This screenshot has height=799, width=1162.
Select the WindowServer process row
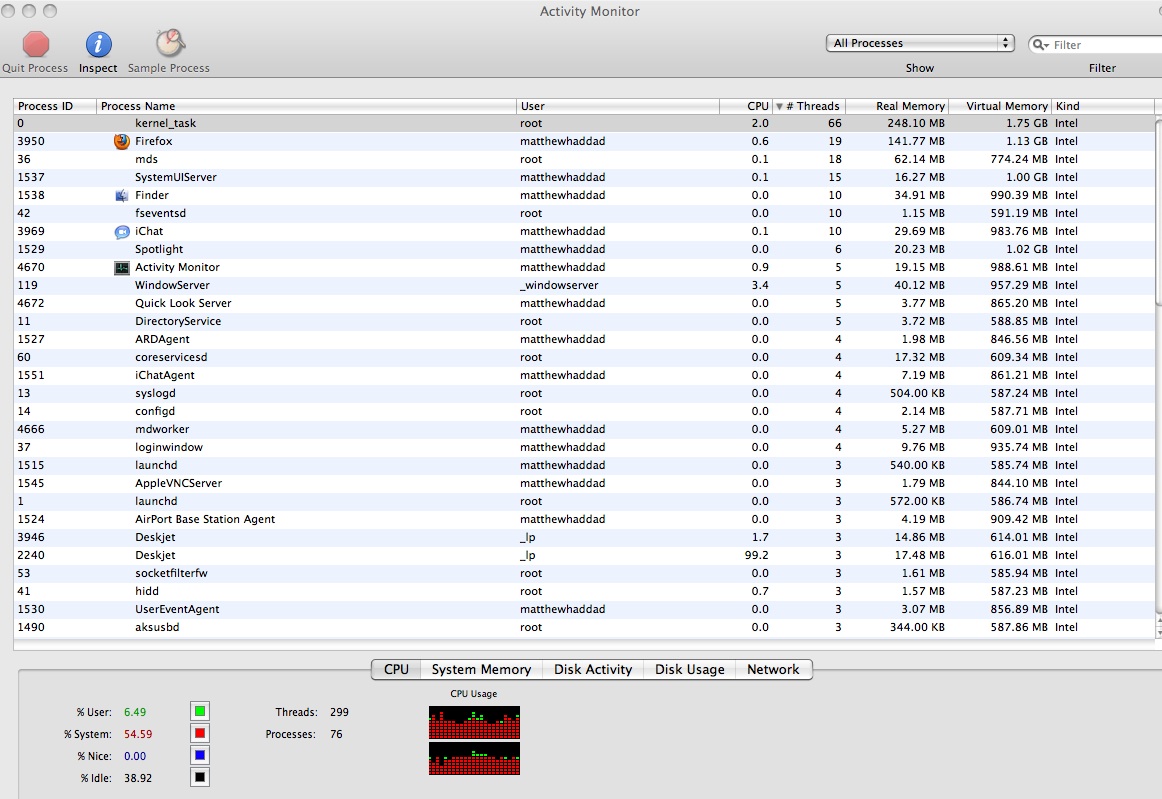click(584, 285)
